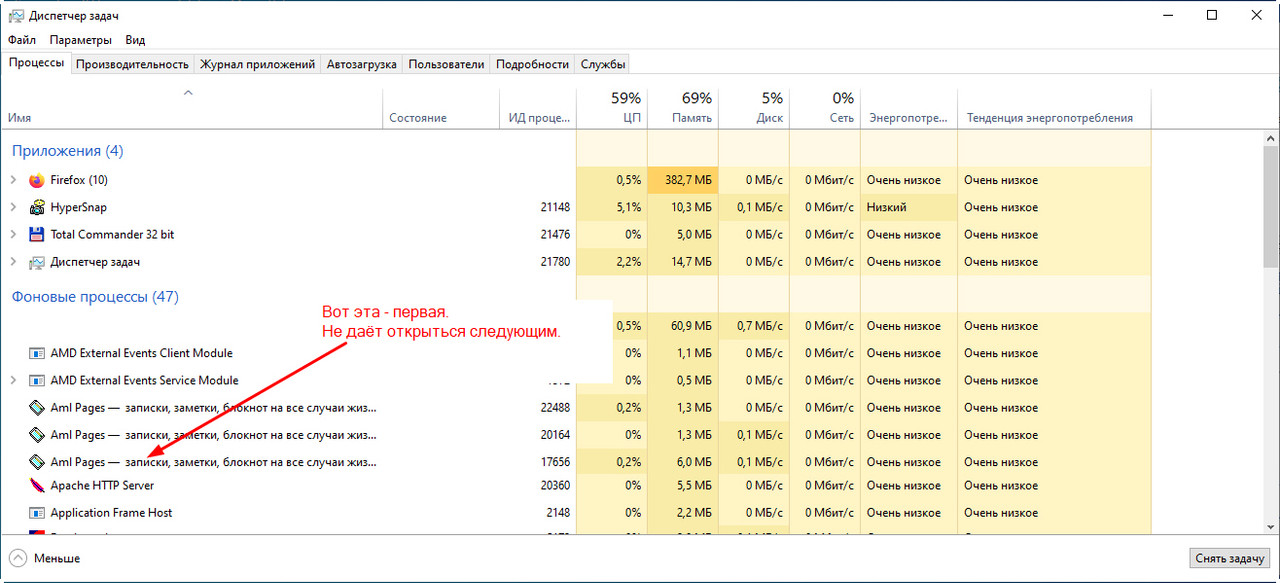Switch to the Производительность tab
This screenshot has height=583, width=1280.
point(132,64)
